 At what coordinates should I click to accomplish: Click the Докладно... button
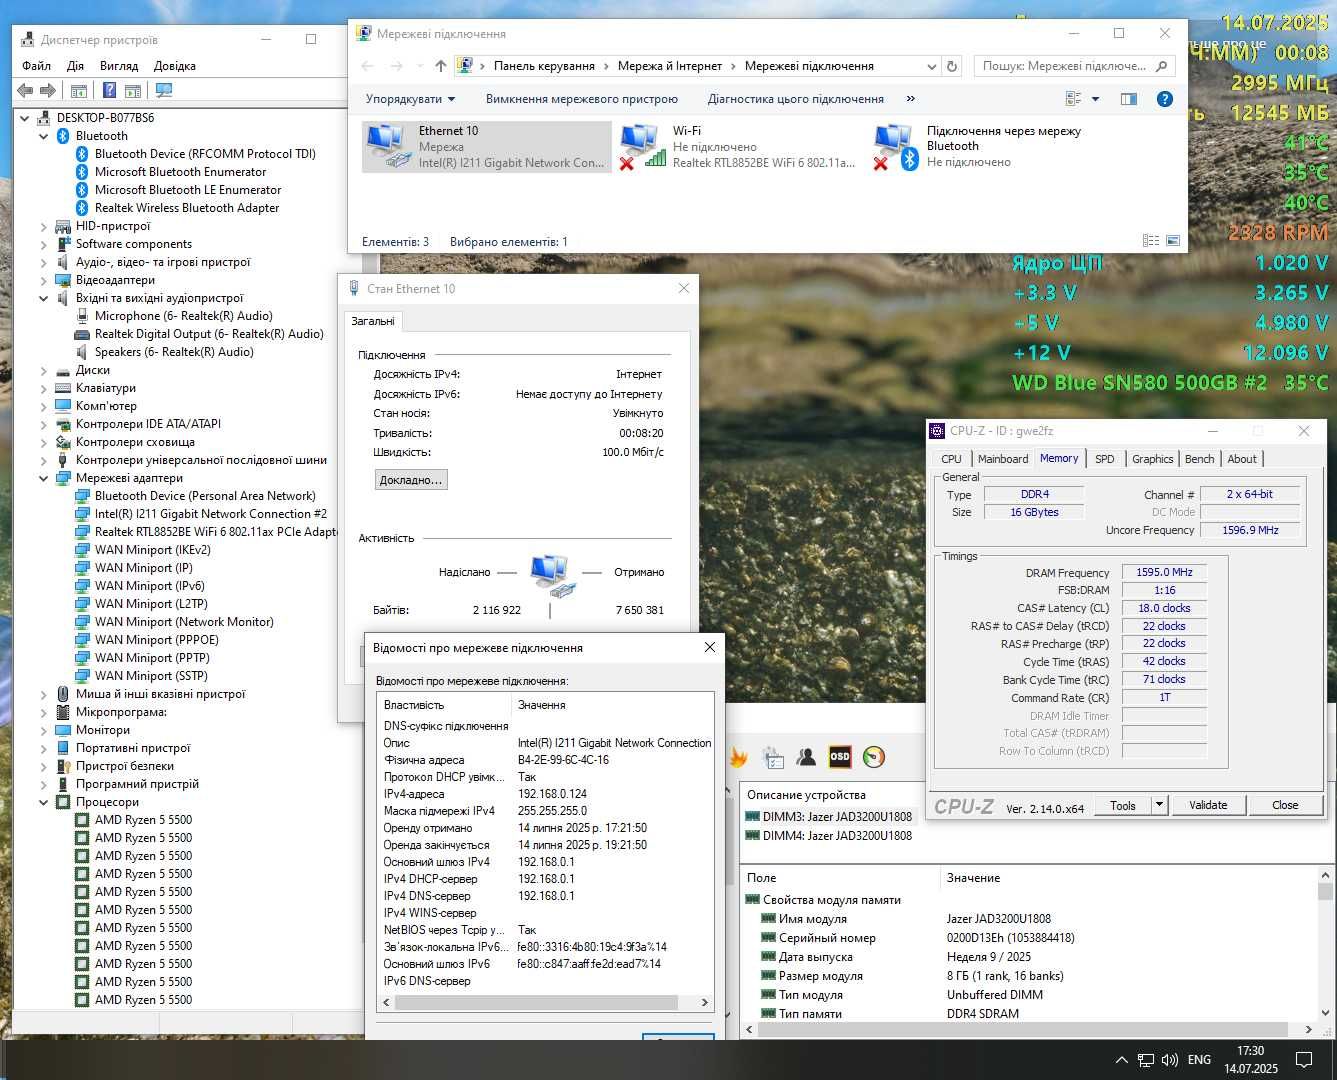coord(411,480)
